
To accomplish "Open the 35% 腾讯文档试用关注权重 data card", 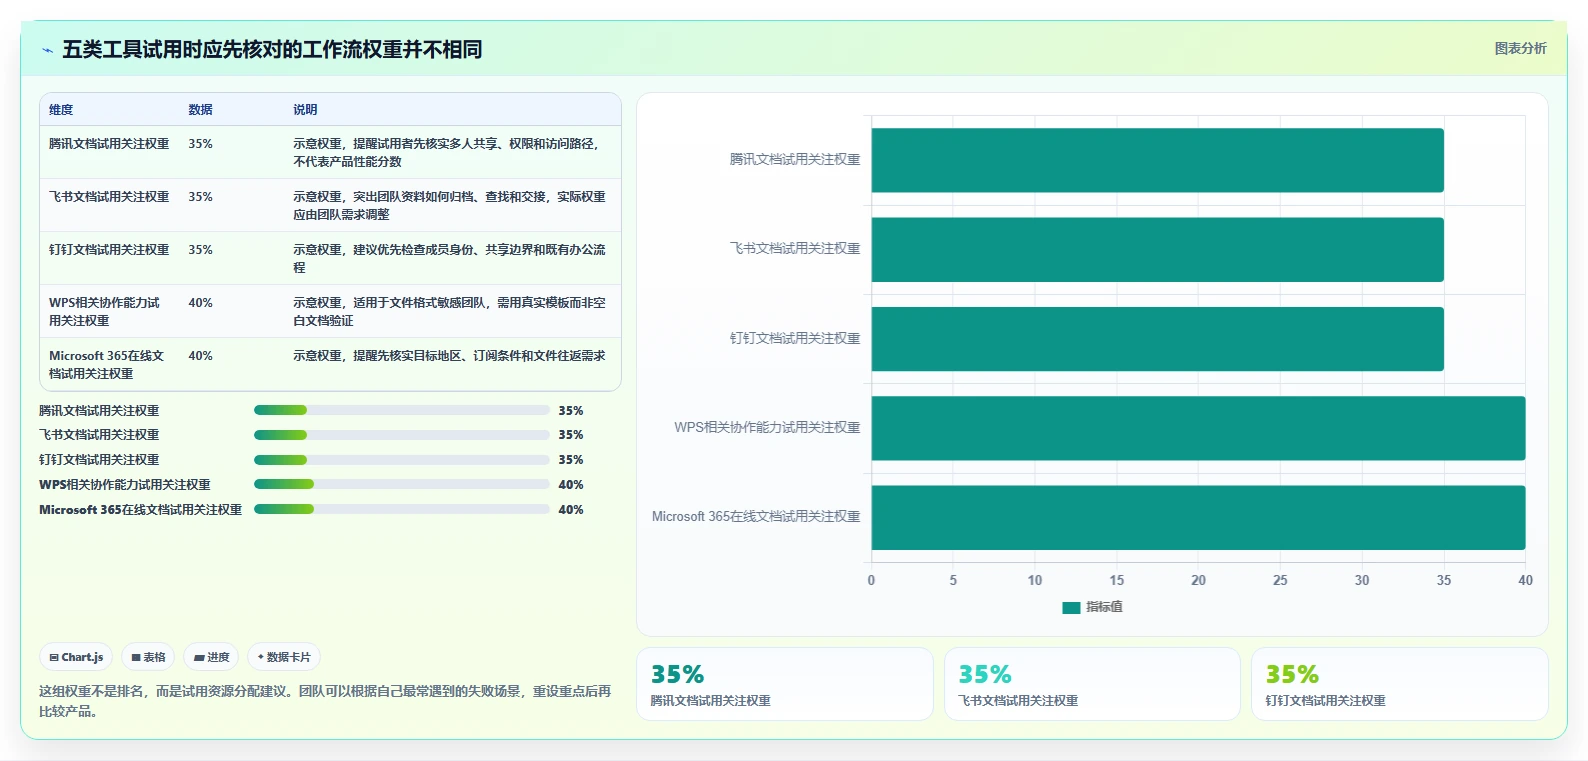I will 785,684.
